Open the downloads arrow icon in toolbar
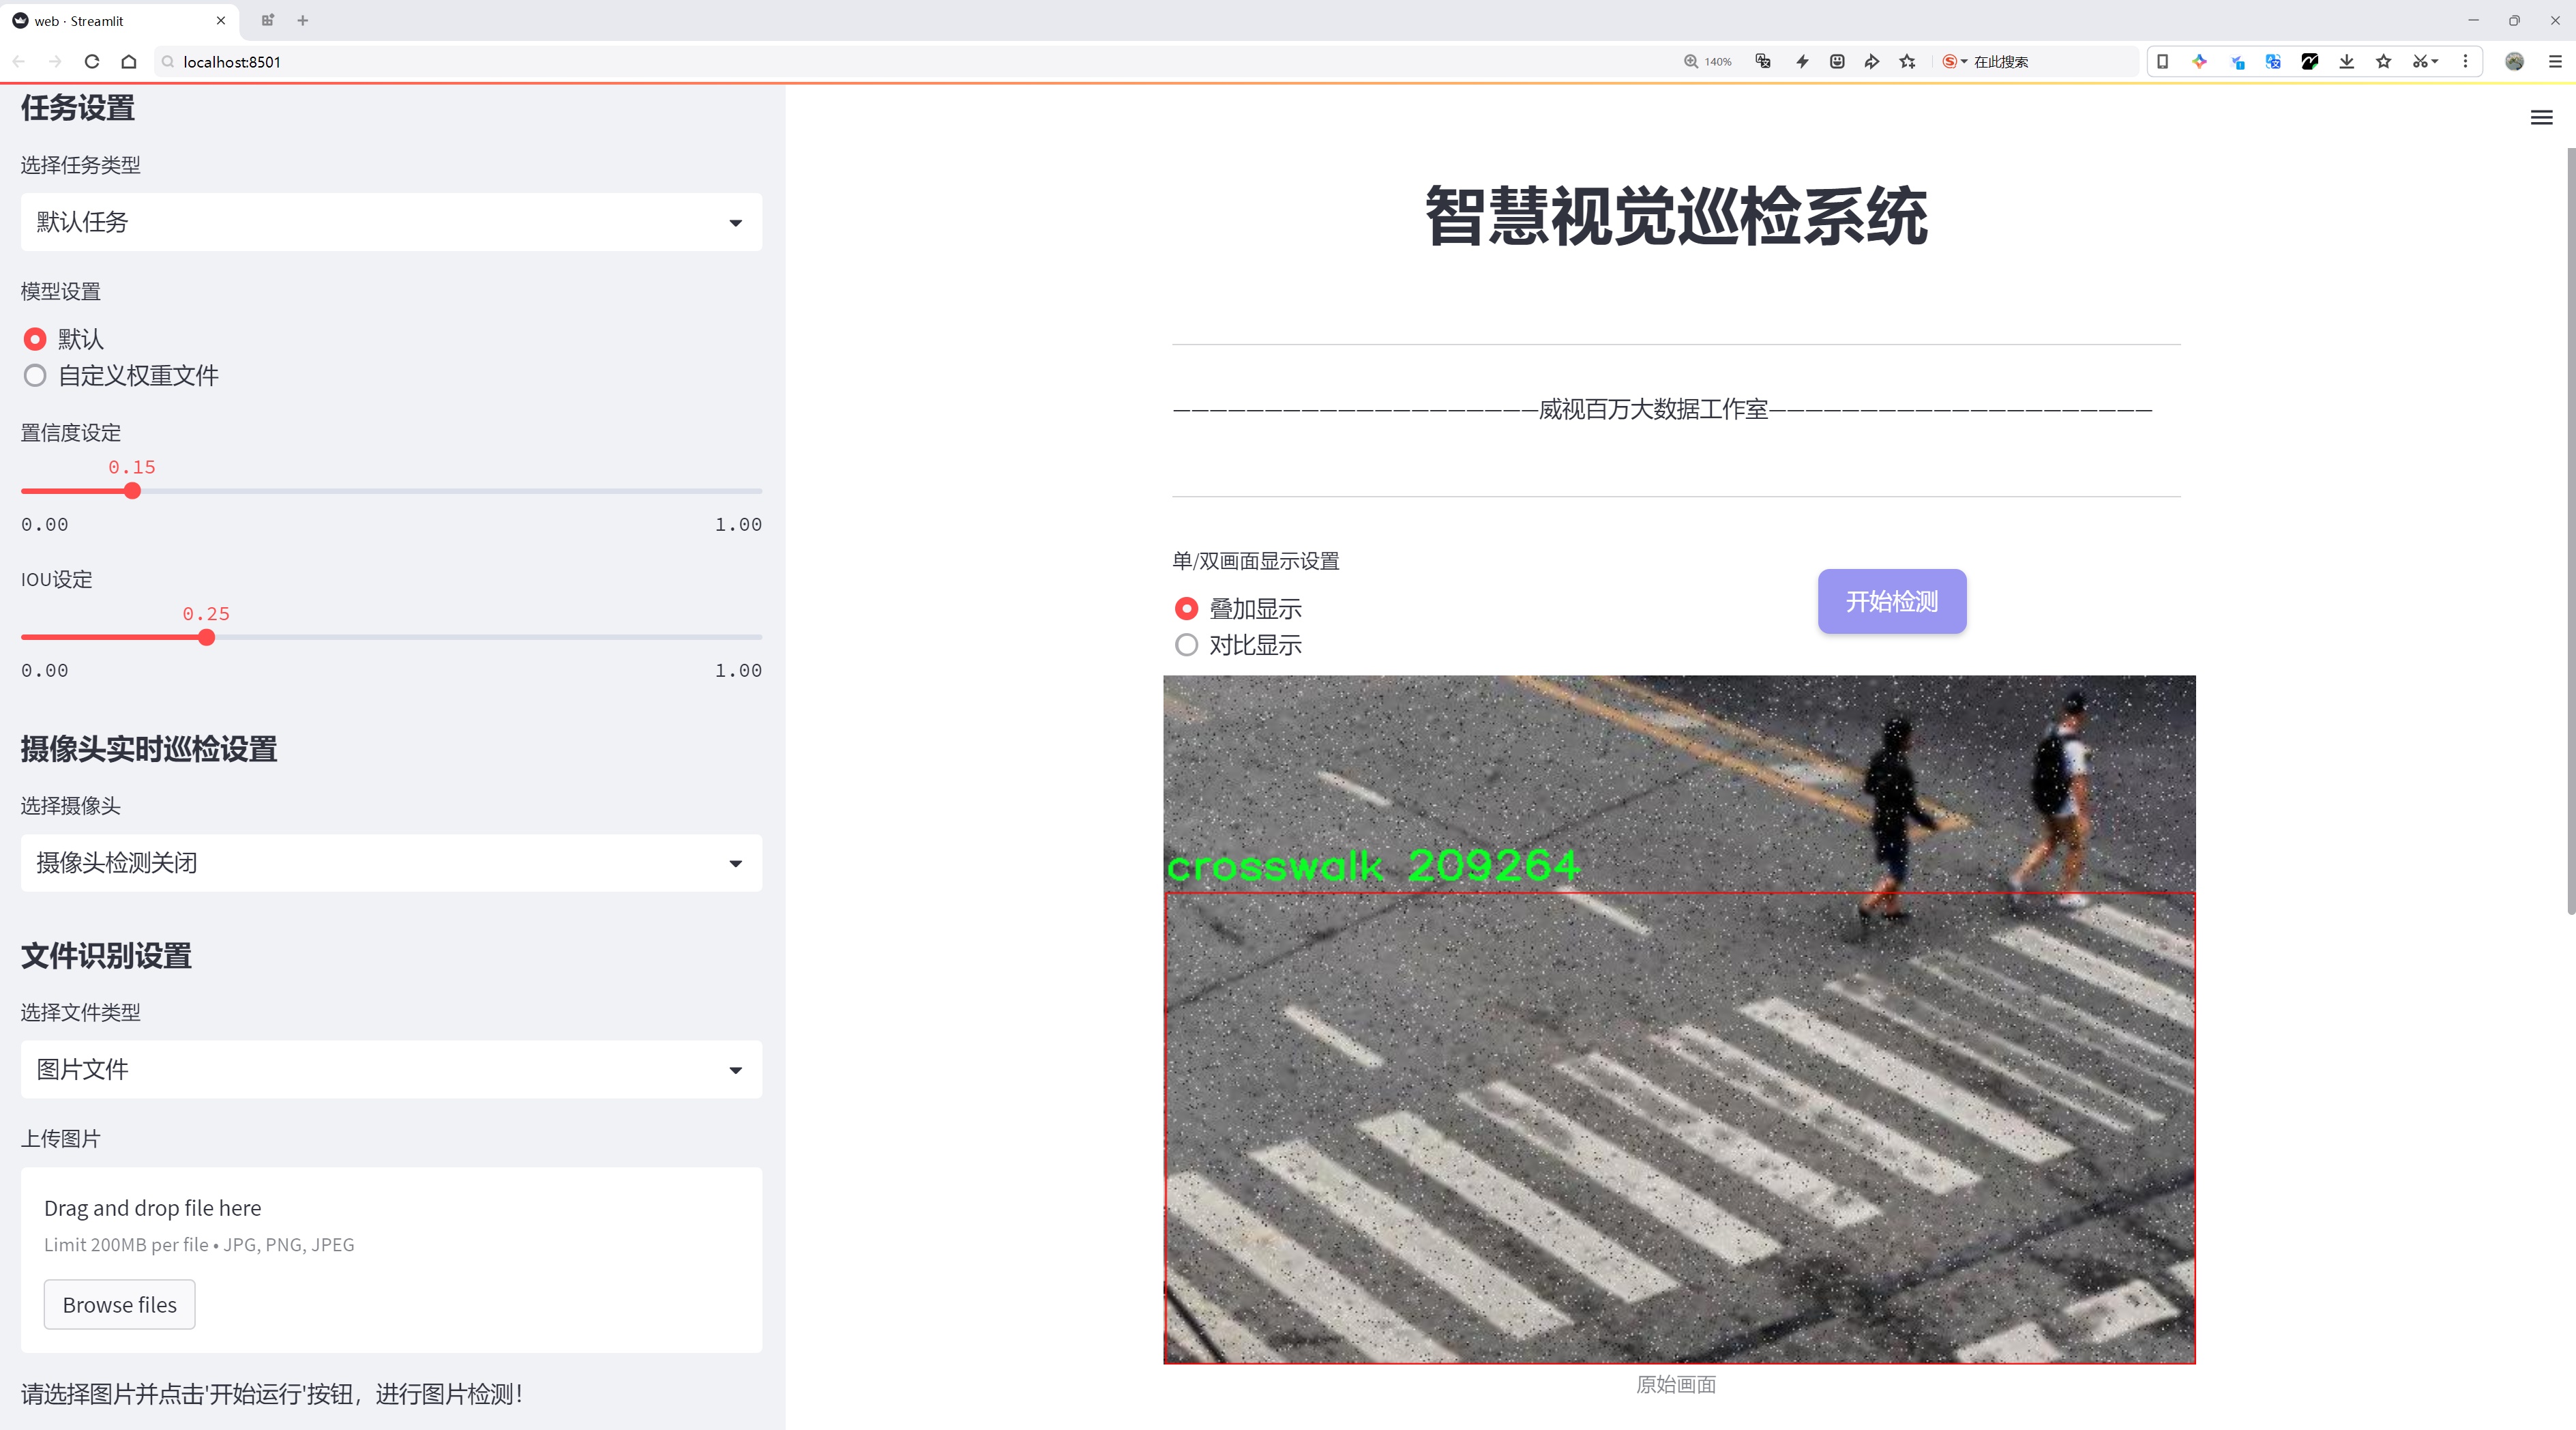 (x=2346, y=62)
